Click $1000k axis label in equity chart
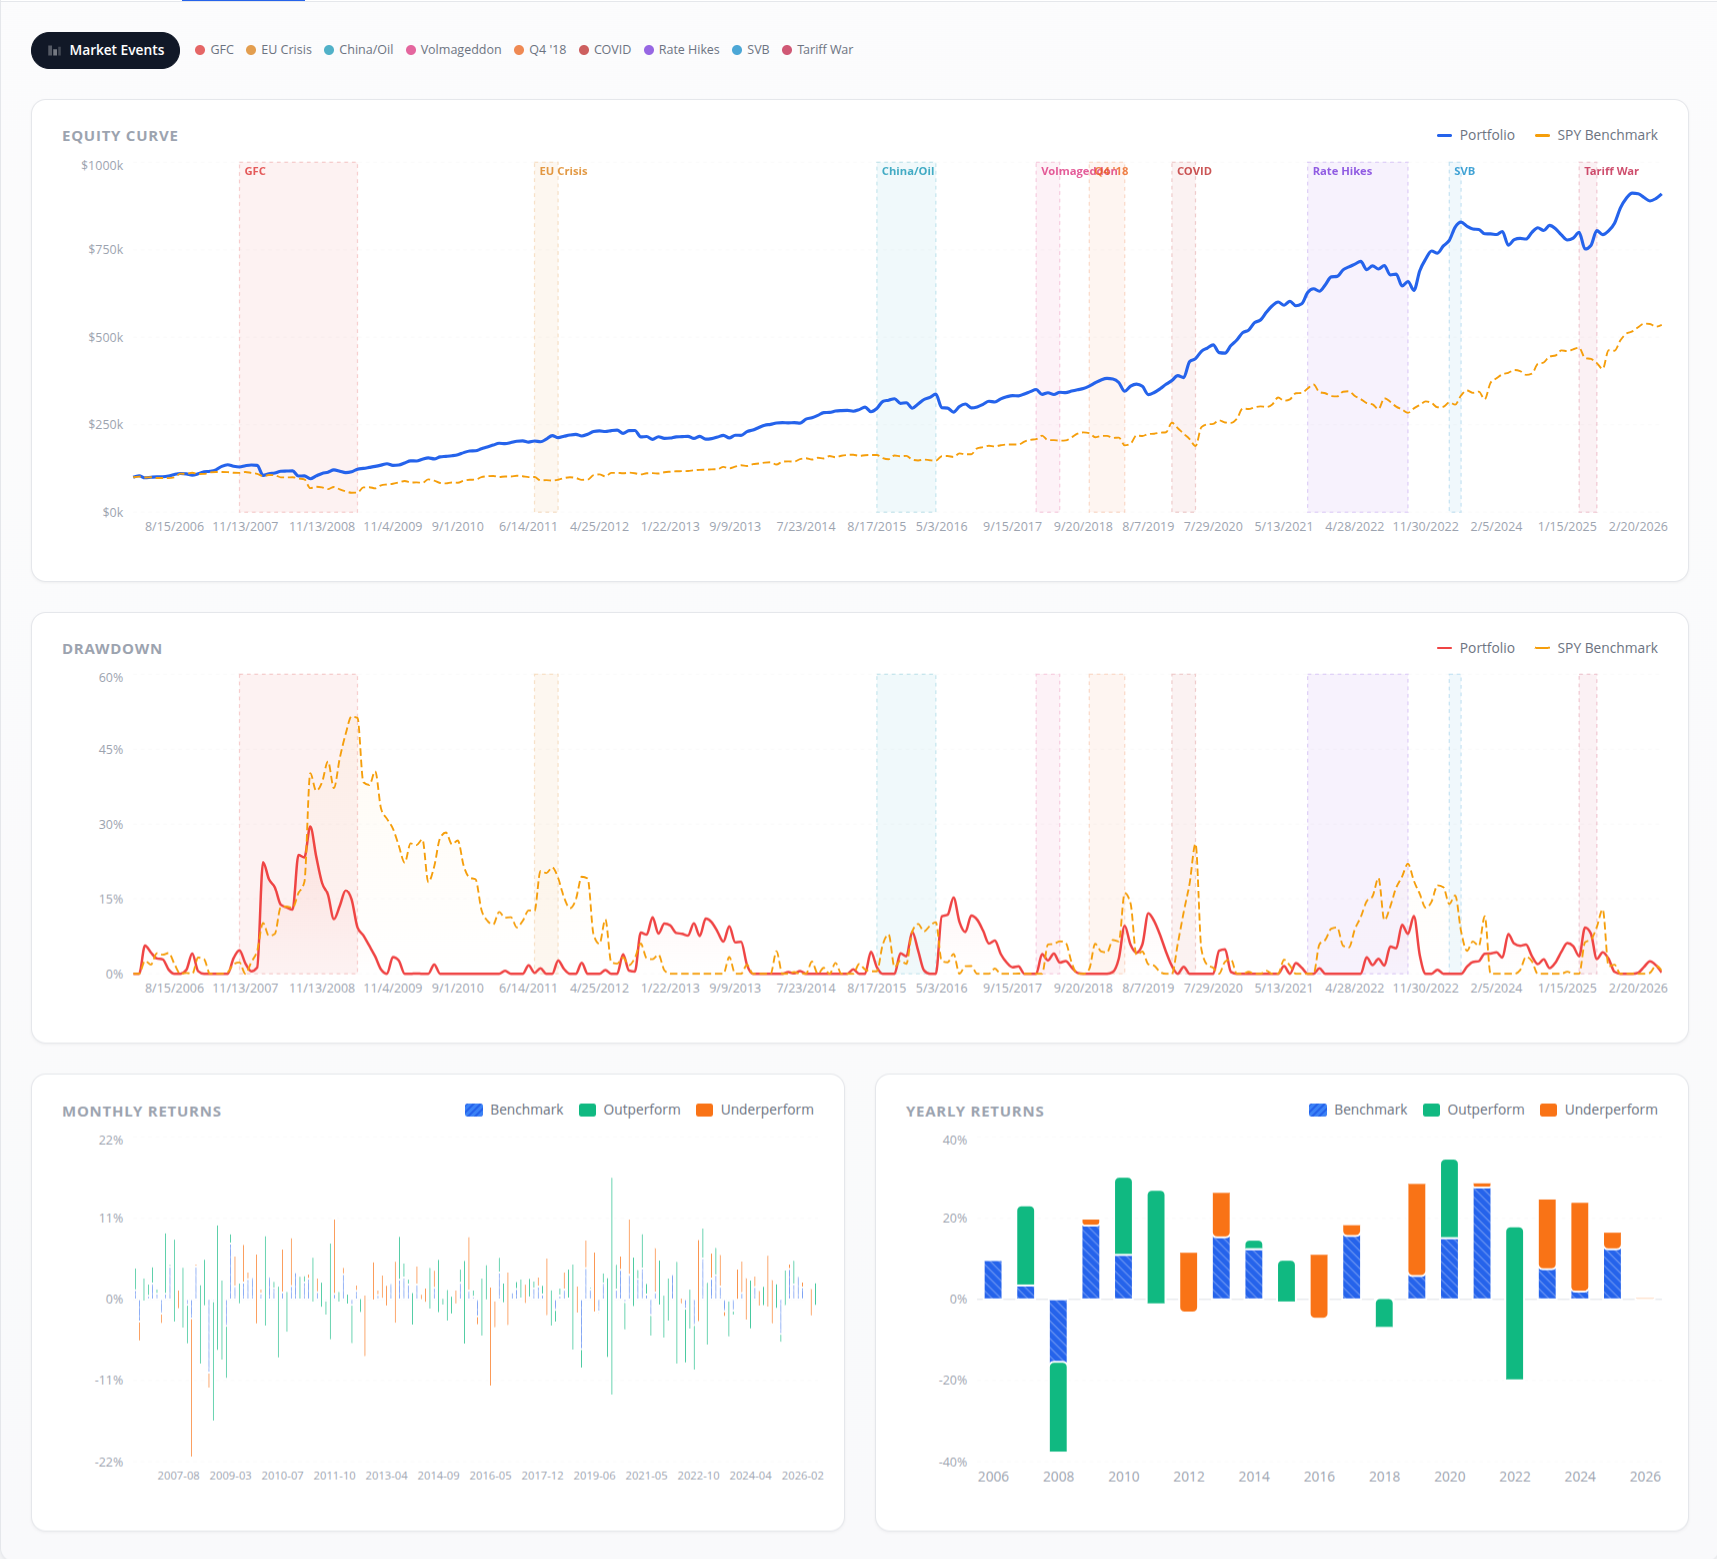 (102, 166)
